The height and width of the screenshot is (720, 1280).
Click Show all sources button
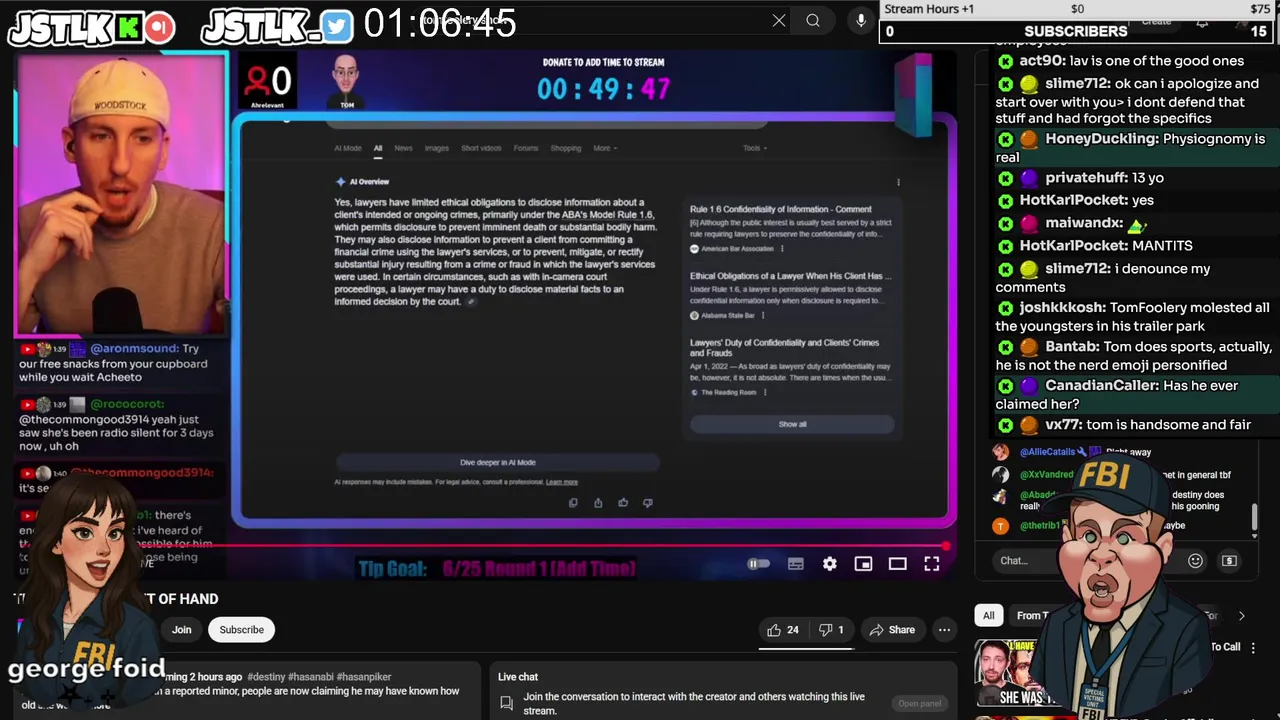(792, 424)
